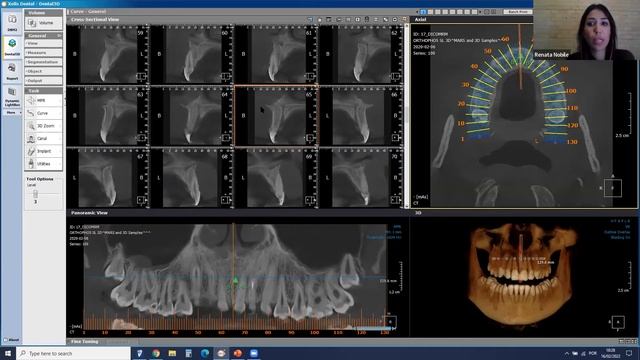Select the first layout icon in top toolbar
The width and height of the screenshot is (640, 360).
click(423, 12)
